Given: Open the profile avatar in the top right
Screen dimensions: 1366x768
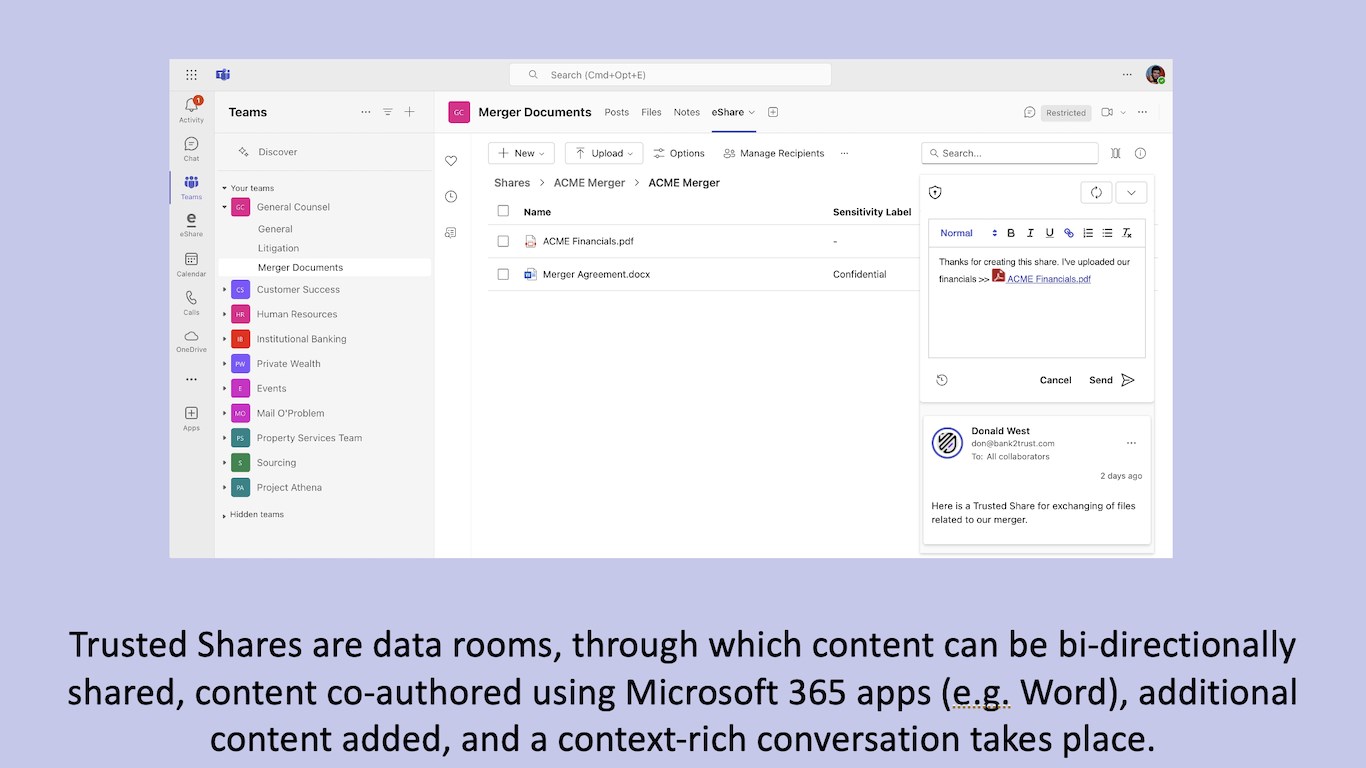Looking at the screenshot, I should (x=1155, y=75).
